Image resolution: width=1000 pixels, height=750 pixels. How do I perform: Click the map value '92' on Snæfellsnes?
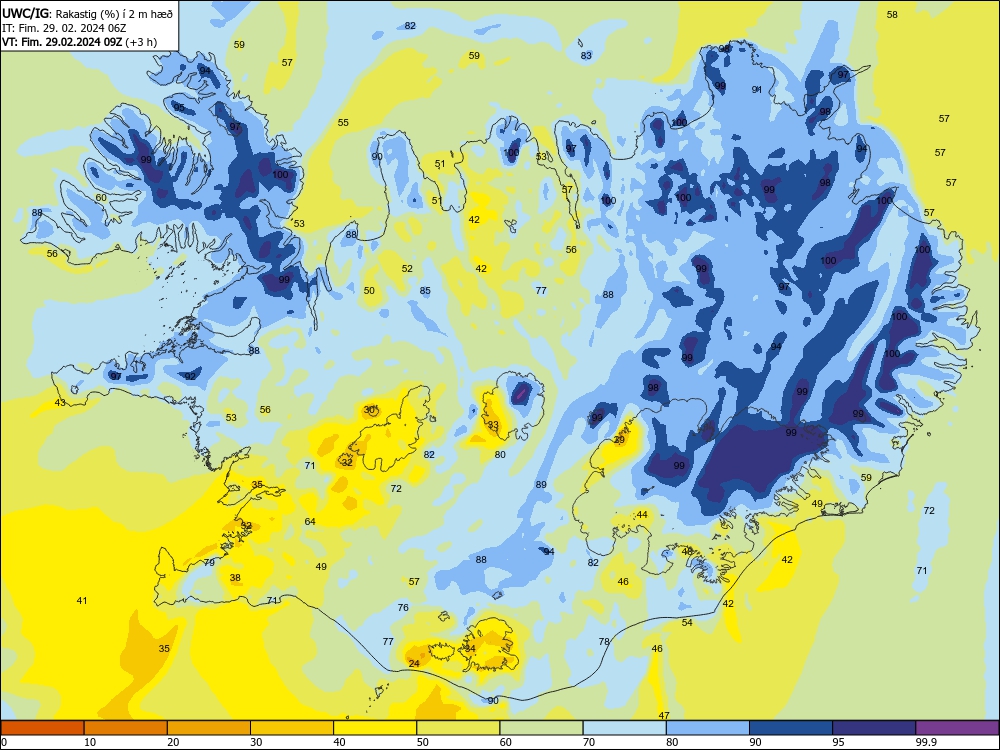click(x=190, y=376)
